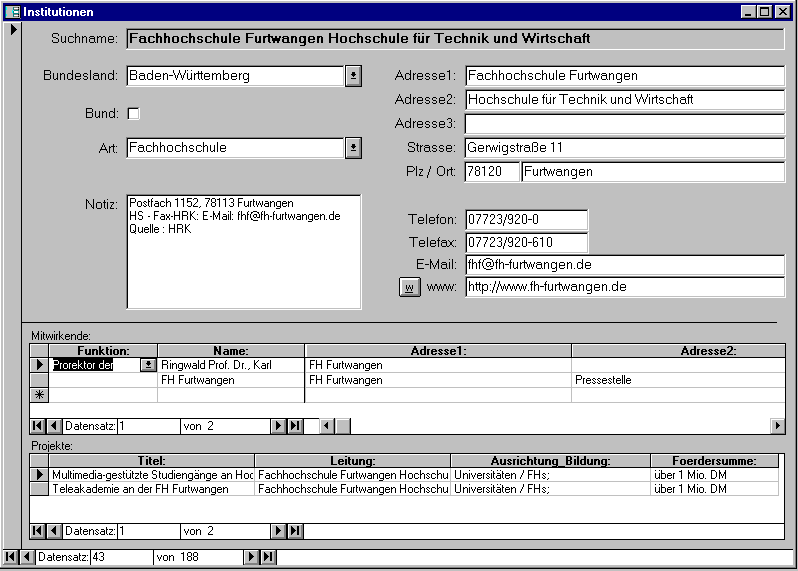Go to previous record in Projekte subform

pos(54,531)
